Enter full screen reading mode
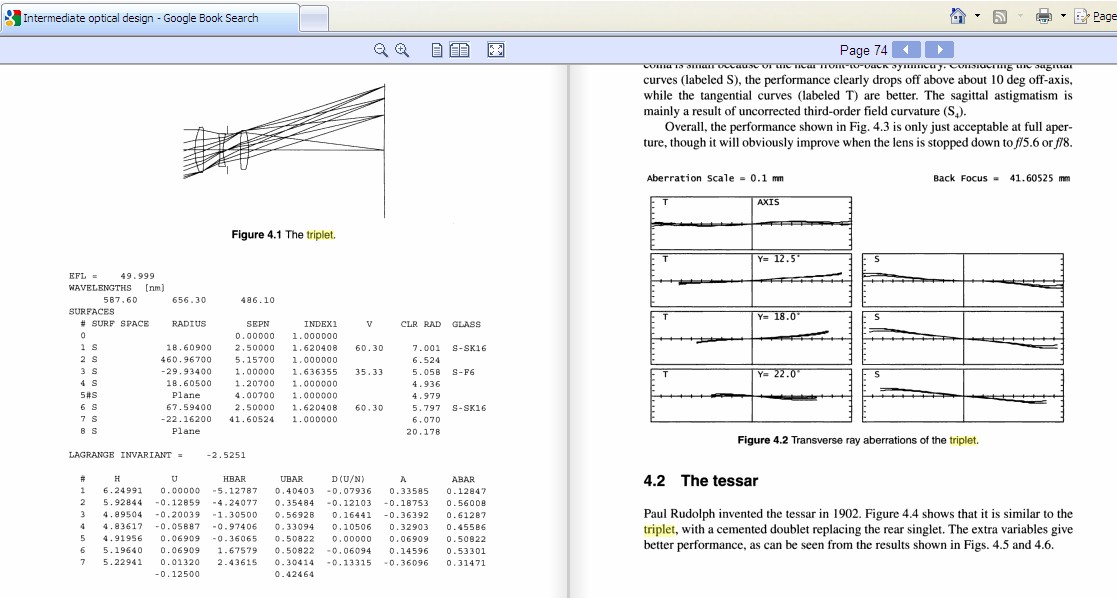The width and height of the screenshot is (1117, 598). click(x=495, y=50)
